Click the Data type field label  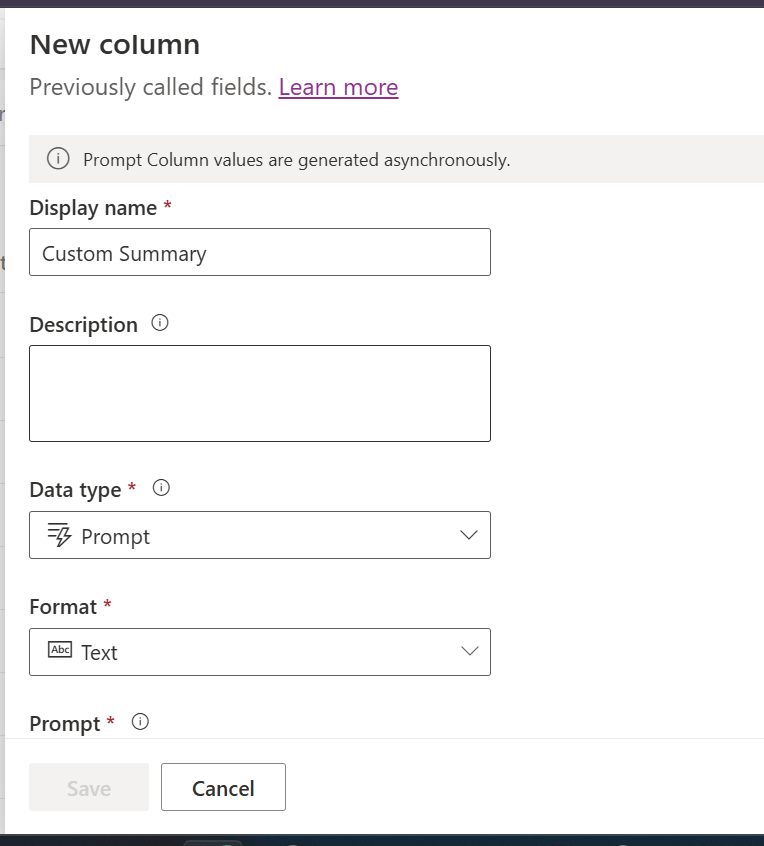click(76, 490)
